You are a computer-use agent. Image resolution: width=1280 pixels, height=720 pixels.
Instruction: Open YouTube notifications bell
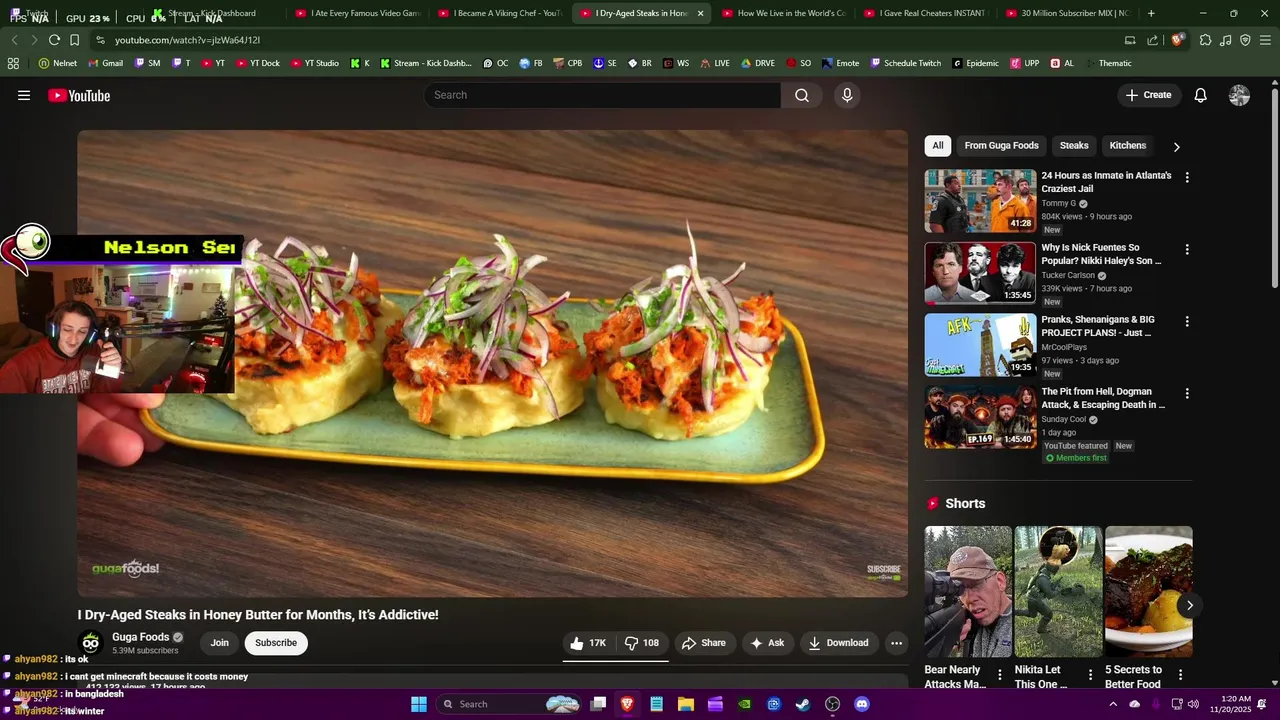click(x=1200, y=95)
